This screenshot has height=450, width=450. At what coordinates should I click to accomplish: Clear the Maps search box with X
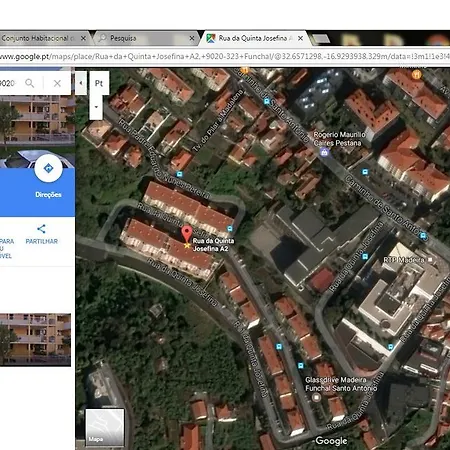pos(57,83)
